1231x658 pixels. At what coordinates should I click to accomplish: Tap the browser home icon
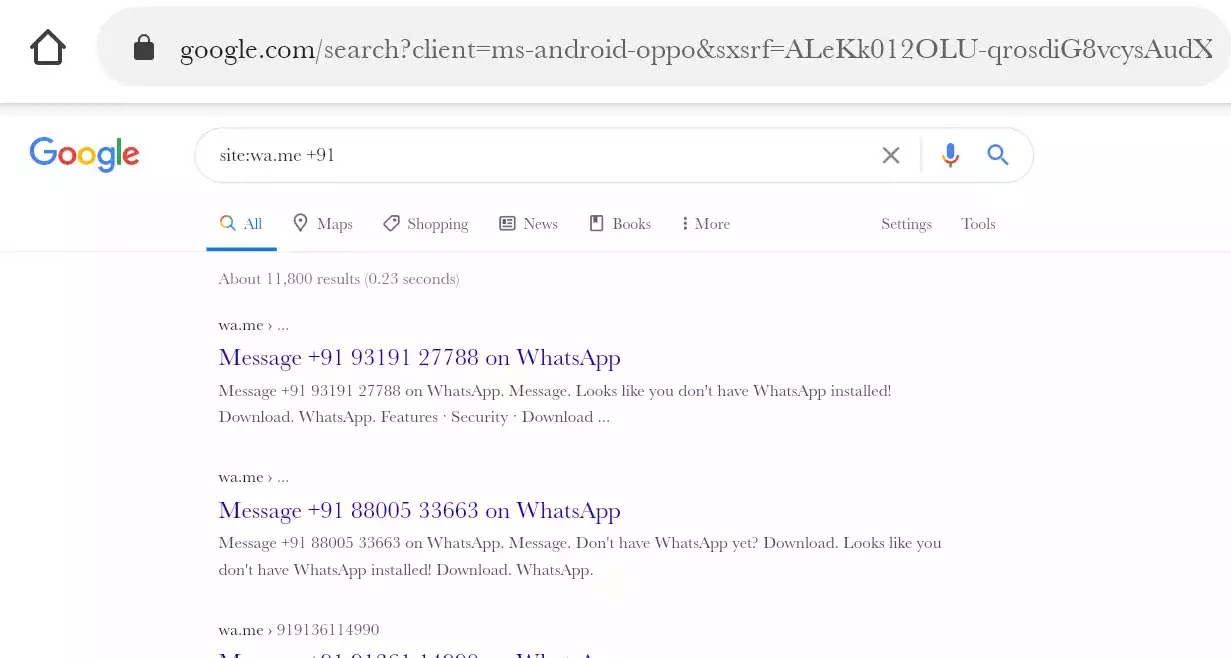(47, 48)
